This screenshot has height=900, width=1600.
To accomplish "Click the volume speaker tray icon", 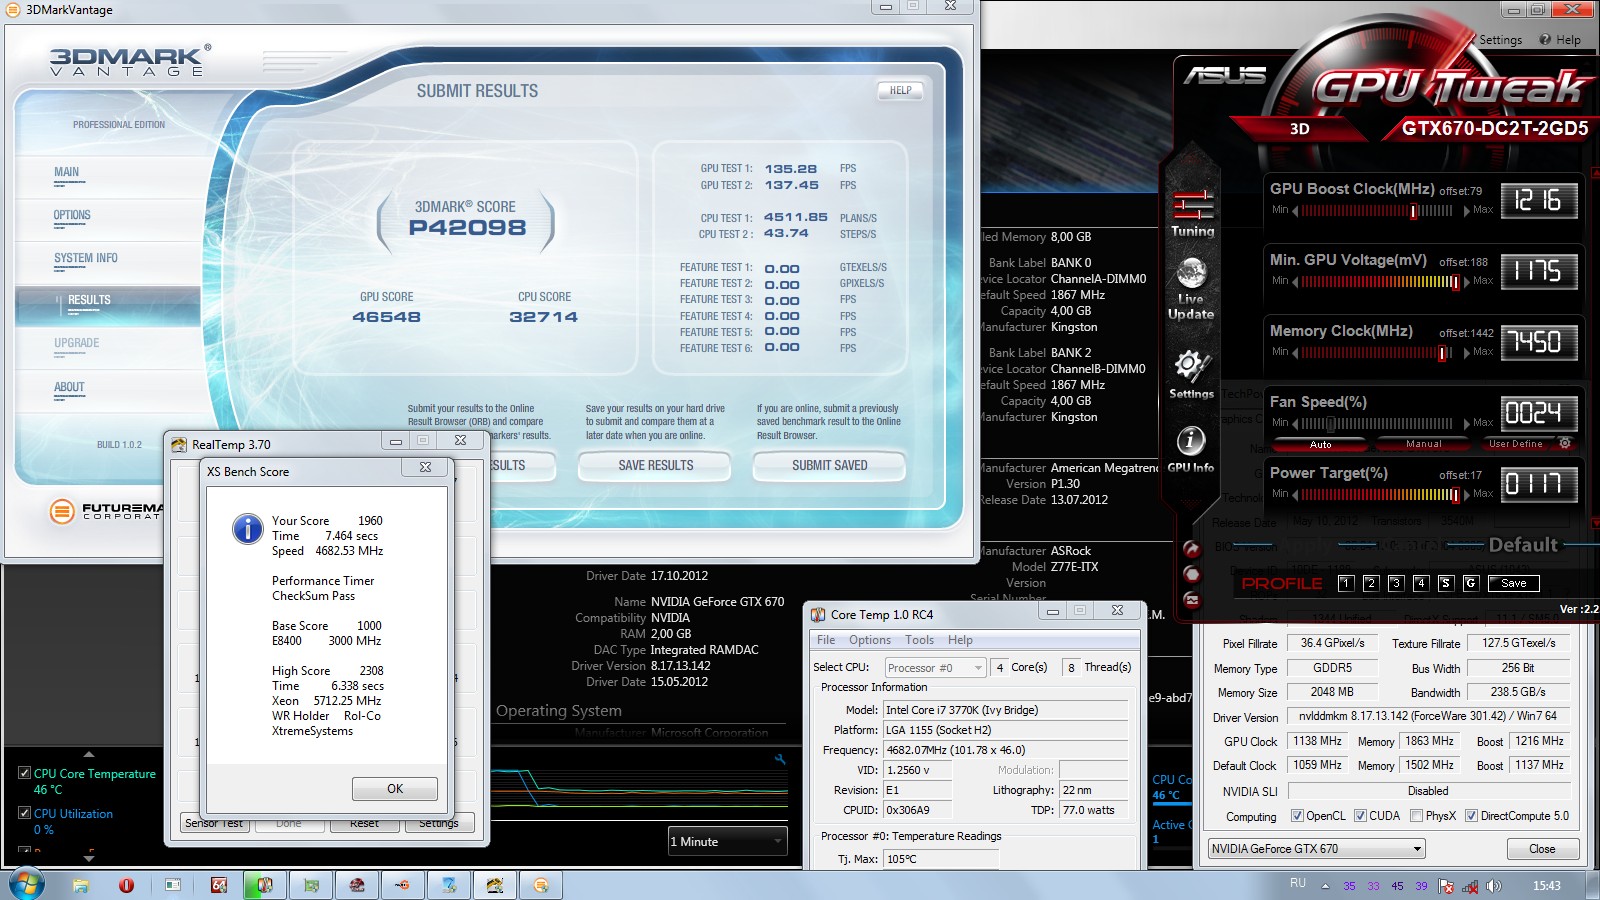I will click(x=1494, y=886).
